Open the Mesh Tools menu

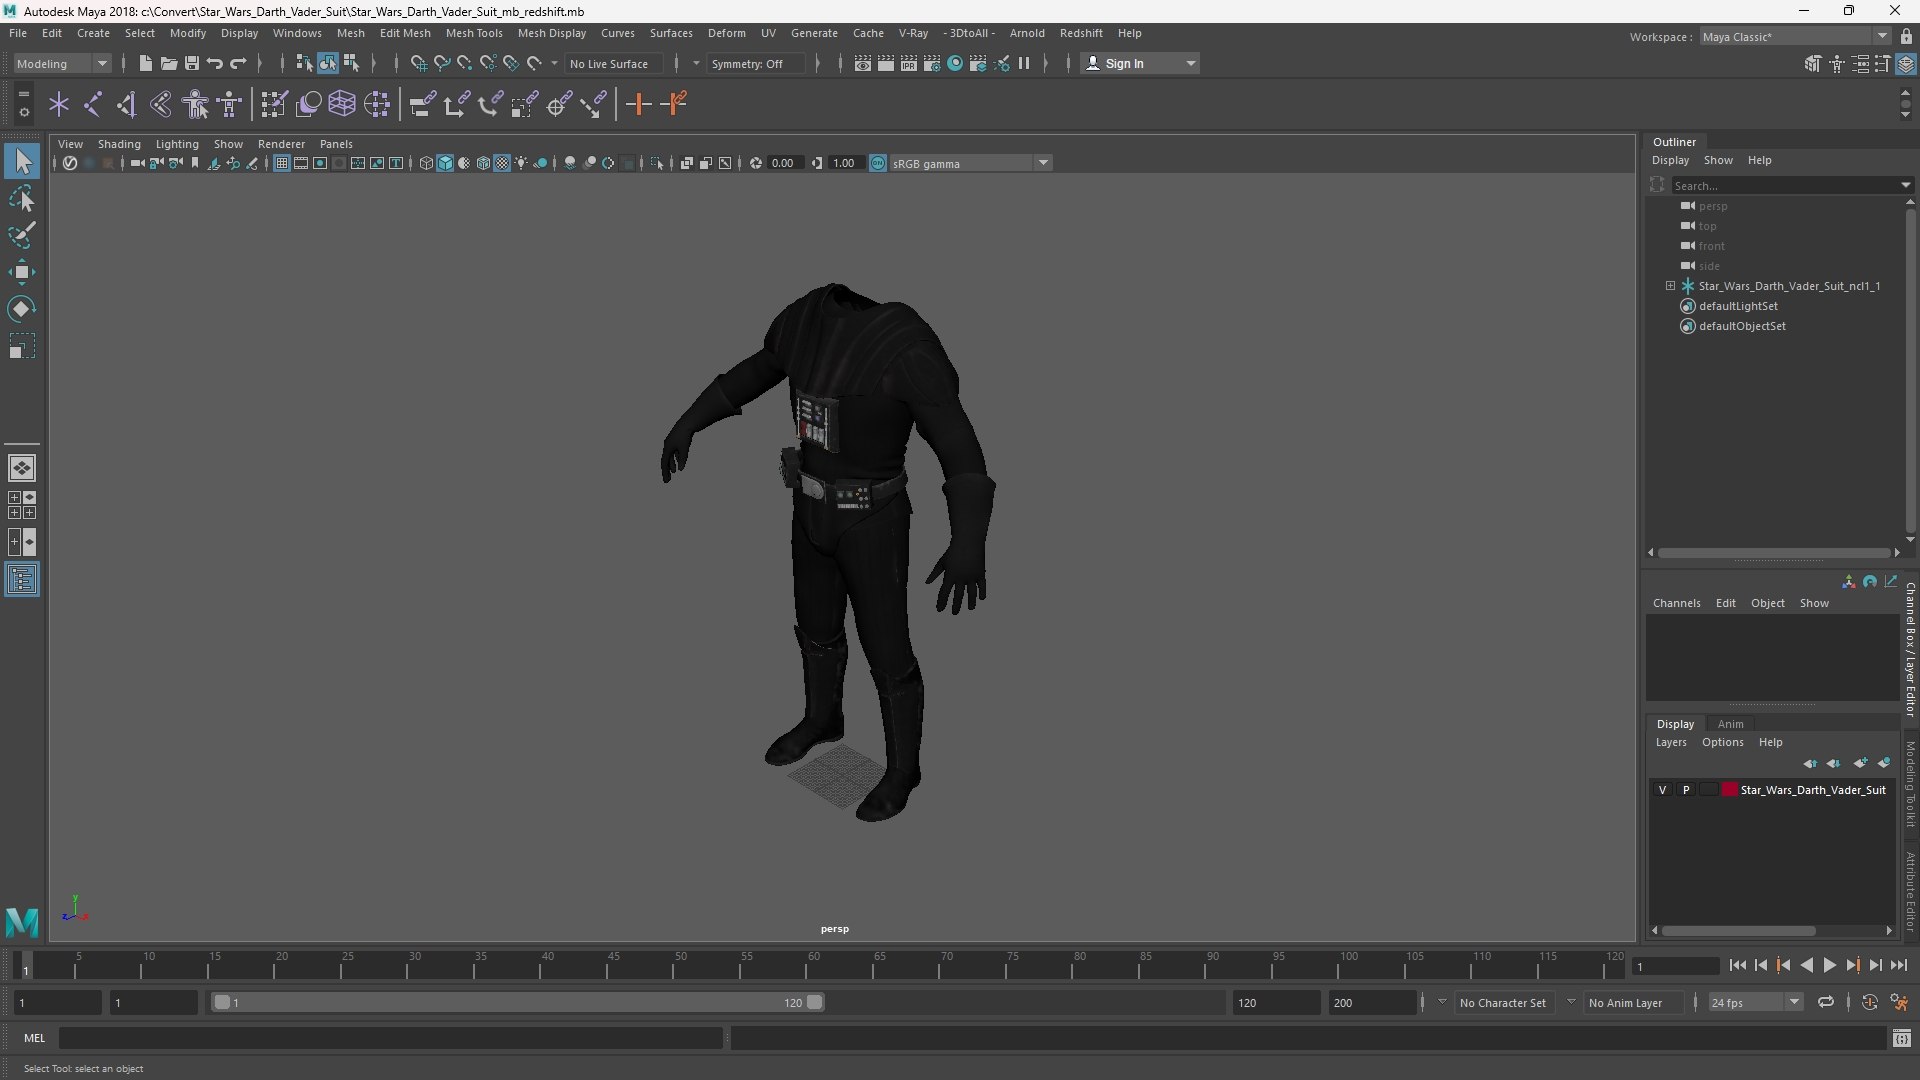click(473, 33)
